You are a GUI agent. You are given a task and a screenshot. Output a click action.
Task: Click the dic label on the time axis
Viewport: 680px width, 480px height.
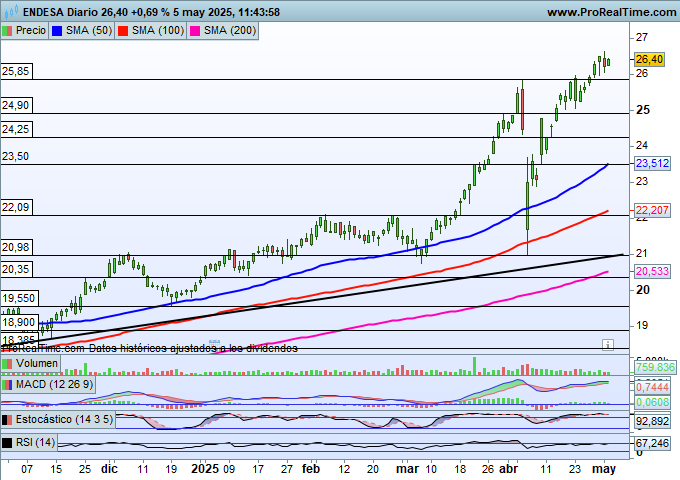109,469
